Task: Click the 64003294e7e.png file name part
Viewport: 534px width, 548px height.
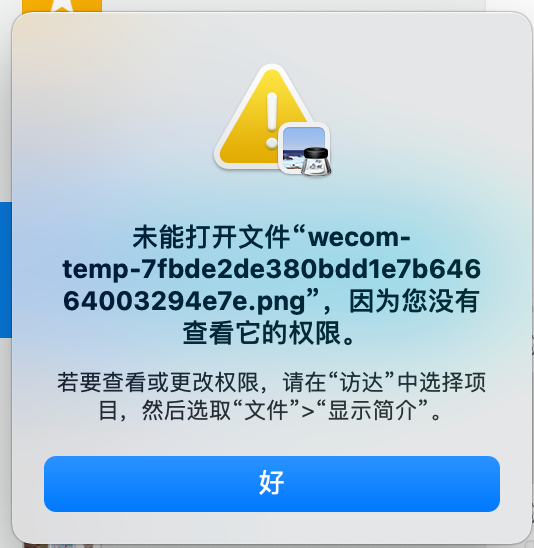Action: (184, 301)
